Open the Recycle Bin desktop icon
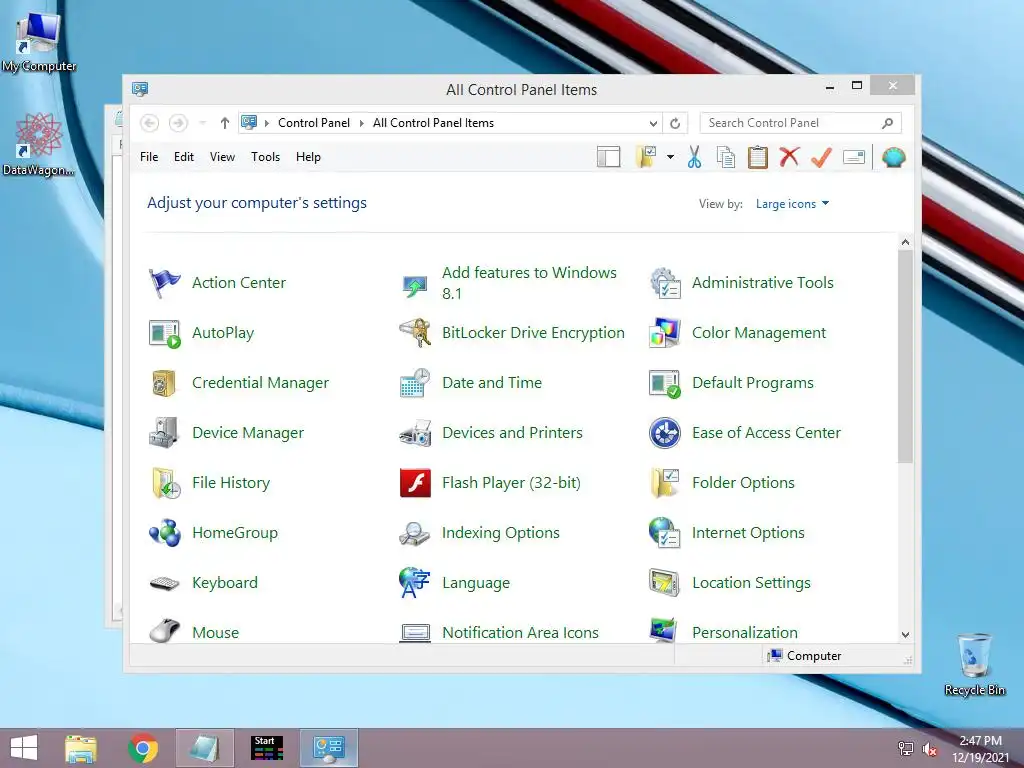This screenshot has height=768, width=1024. coord(974,664)
